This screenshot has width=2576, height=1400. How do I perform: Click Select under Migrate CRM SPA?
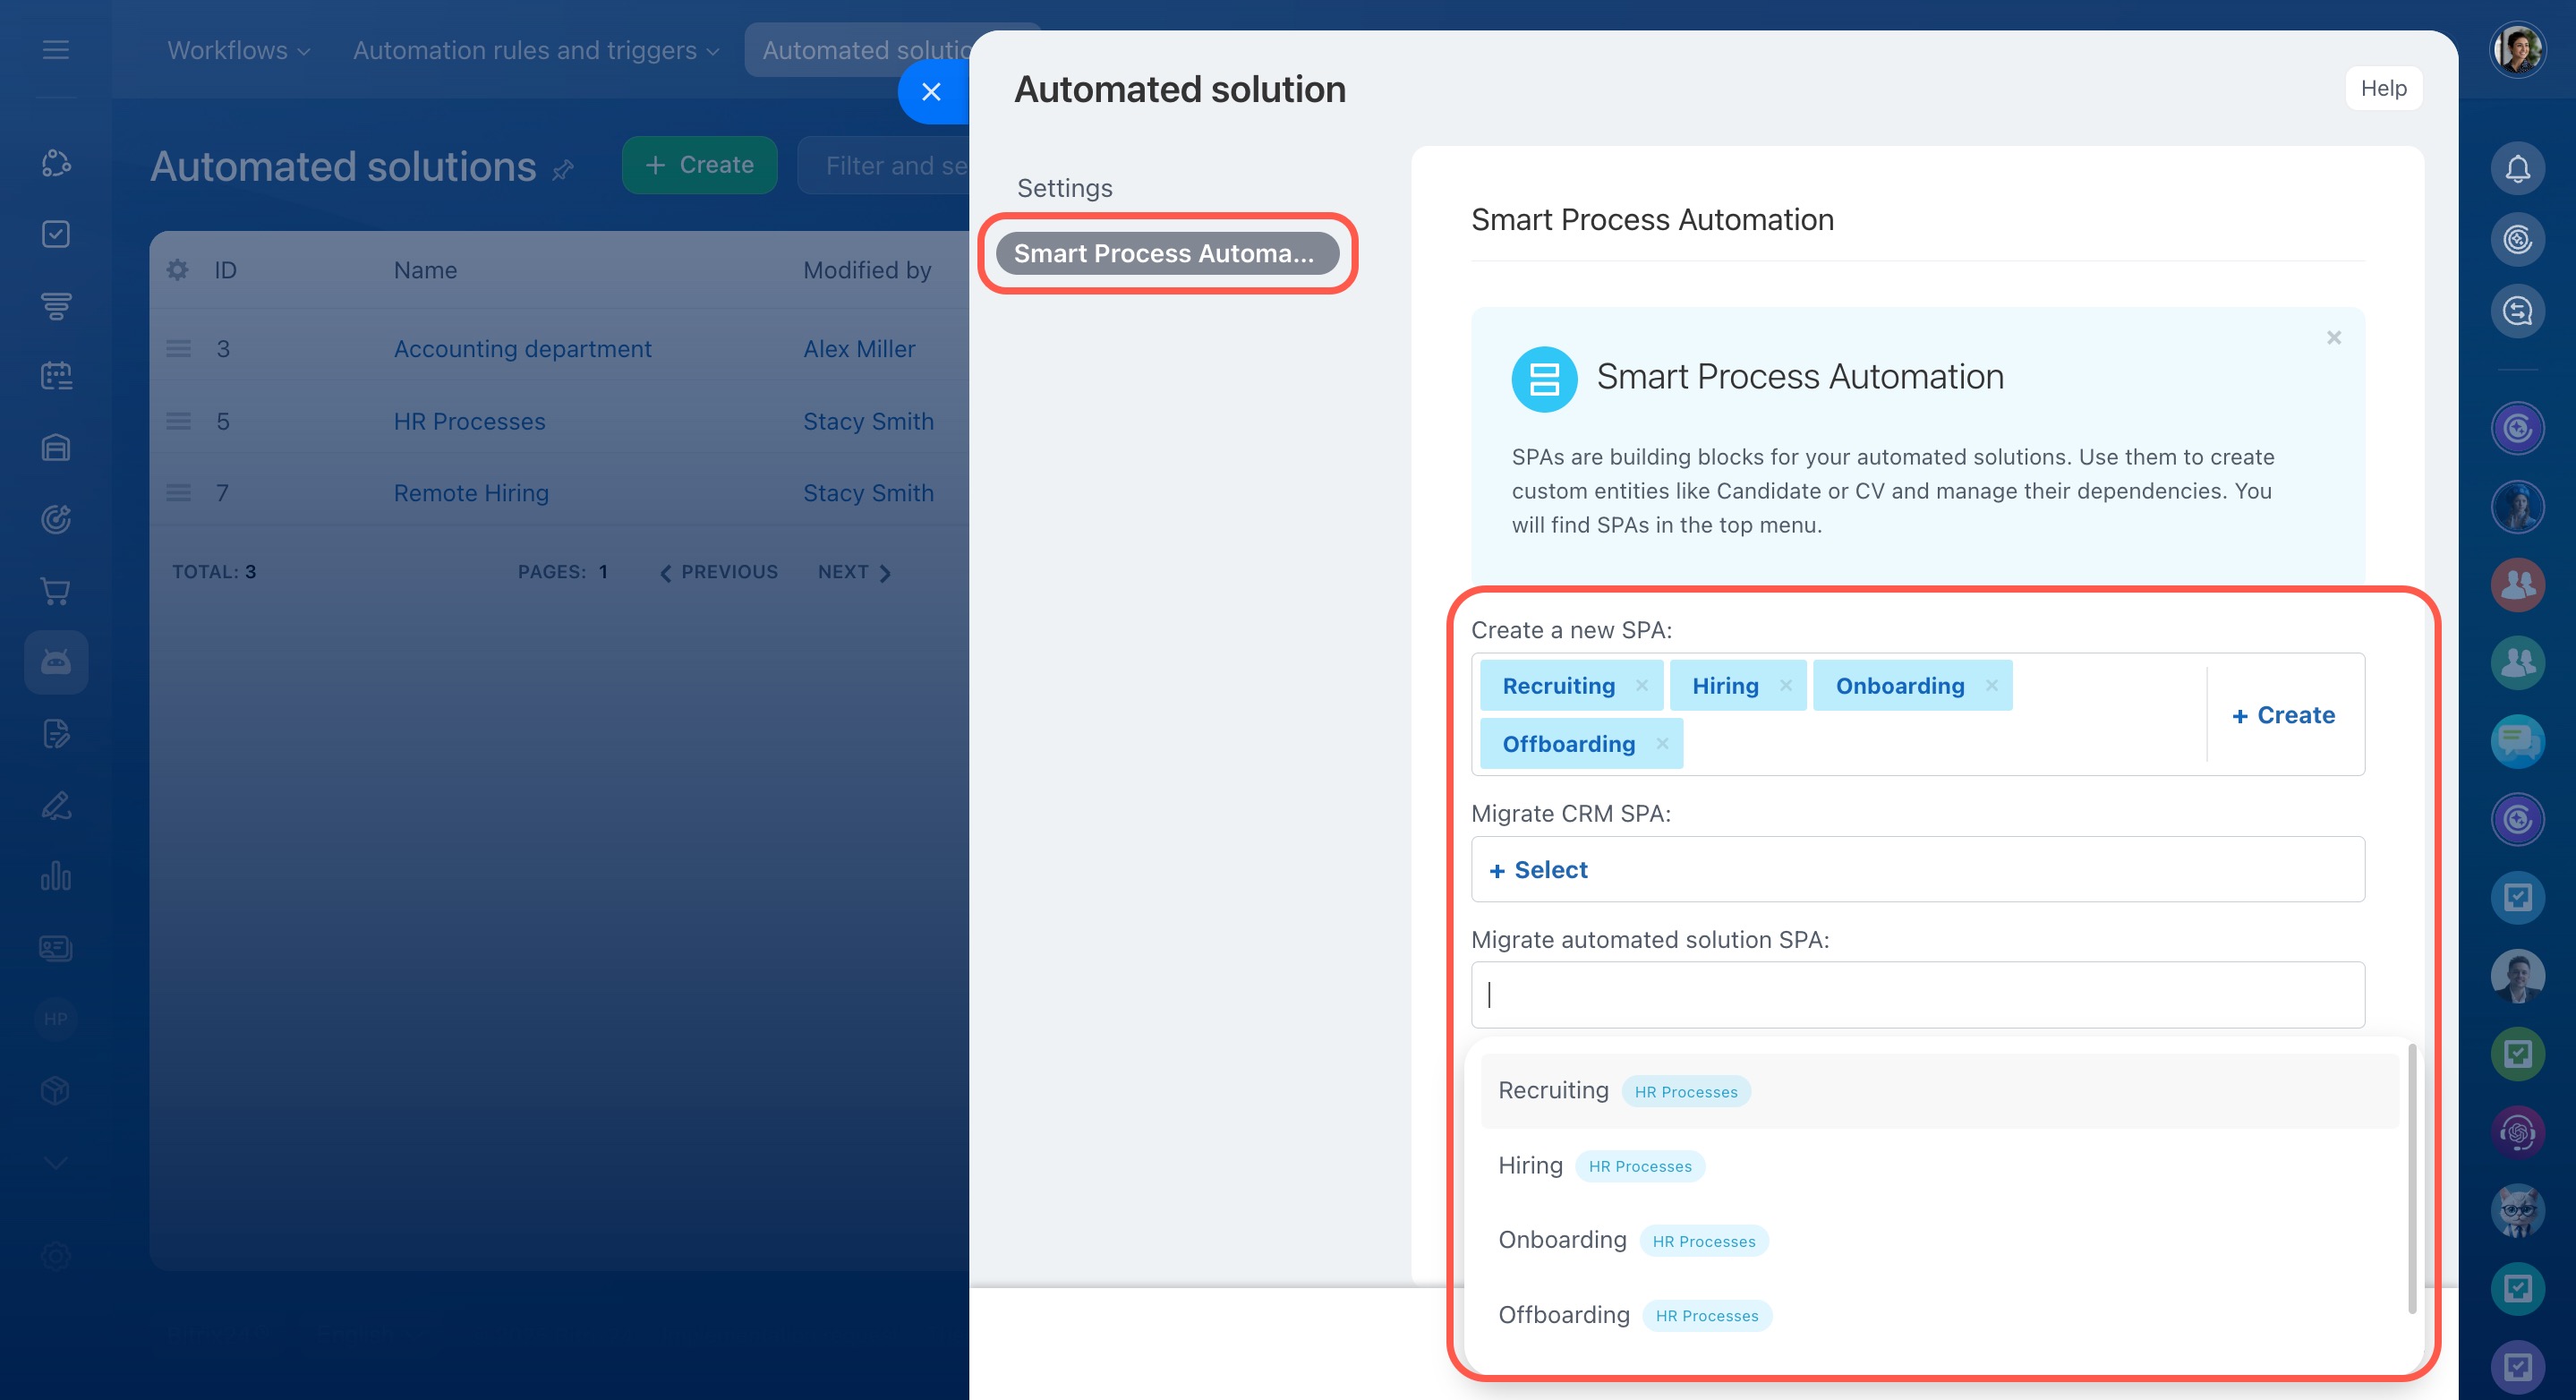point(1539,870)
